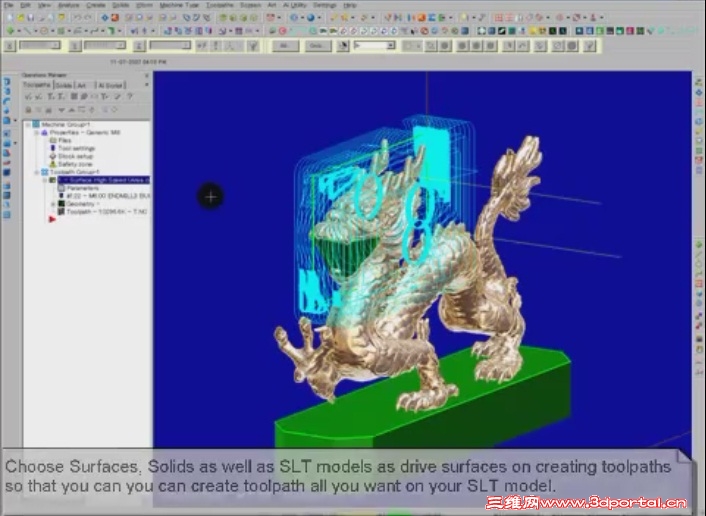Click the Regenerate all selected operations icon
The width and height of the screenshot is (706, 516).
[51, 97]
